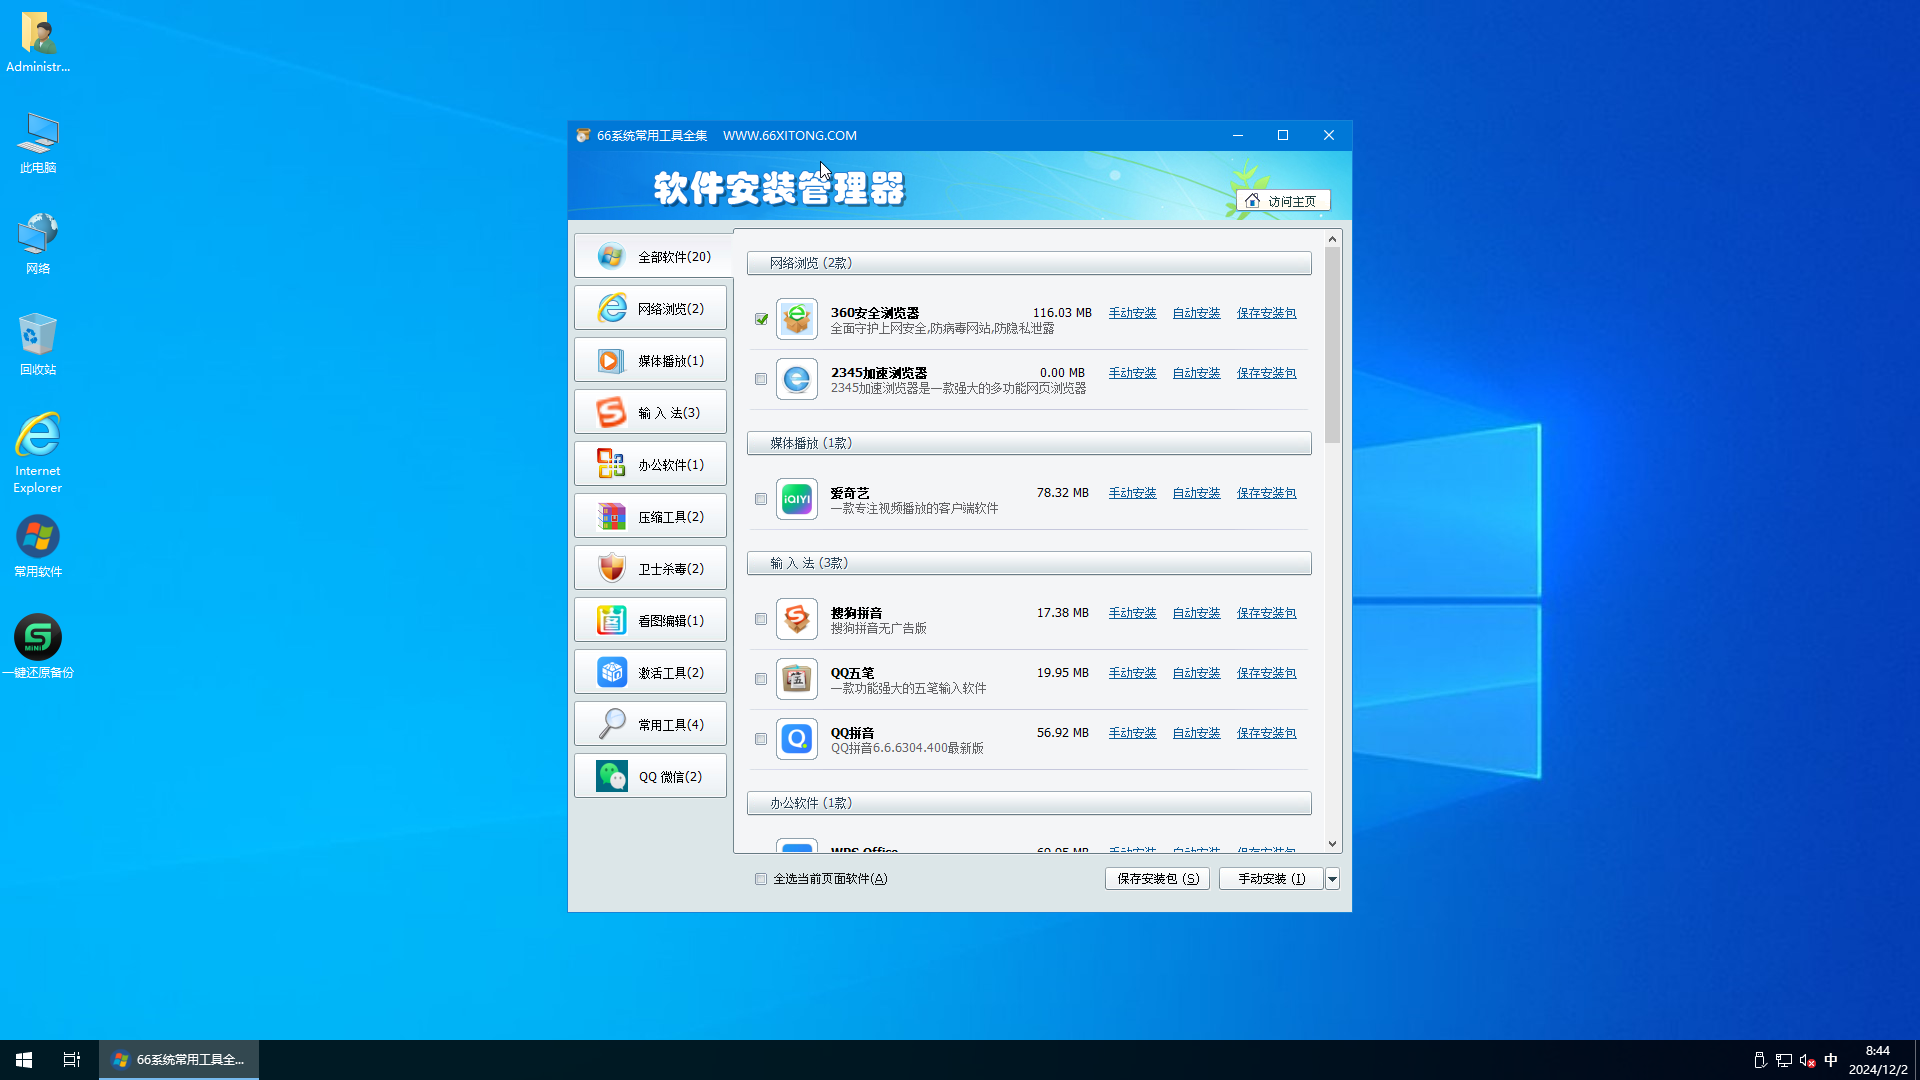This screenshot has width=1920, height=1080.
Task: Click the 访问主页 home button
Action: 1283,201
